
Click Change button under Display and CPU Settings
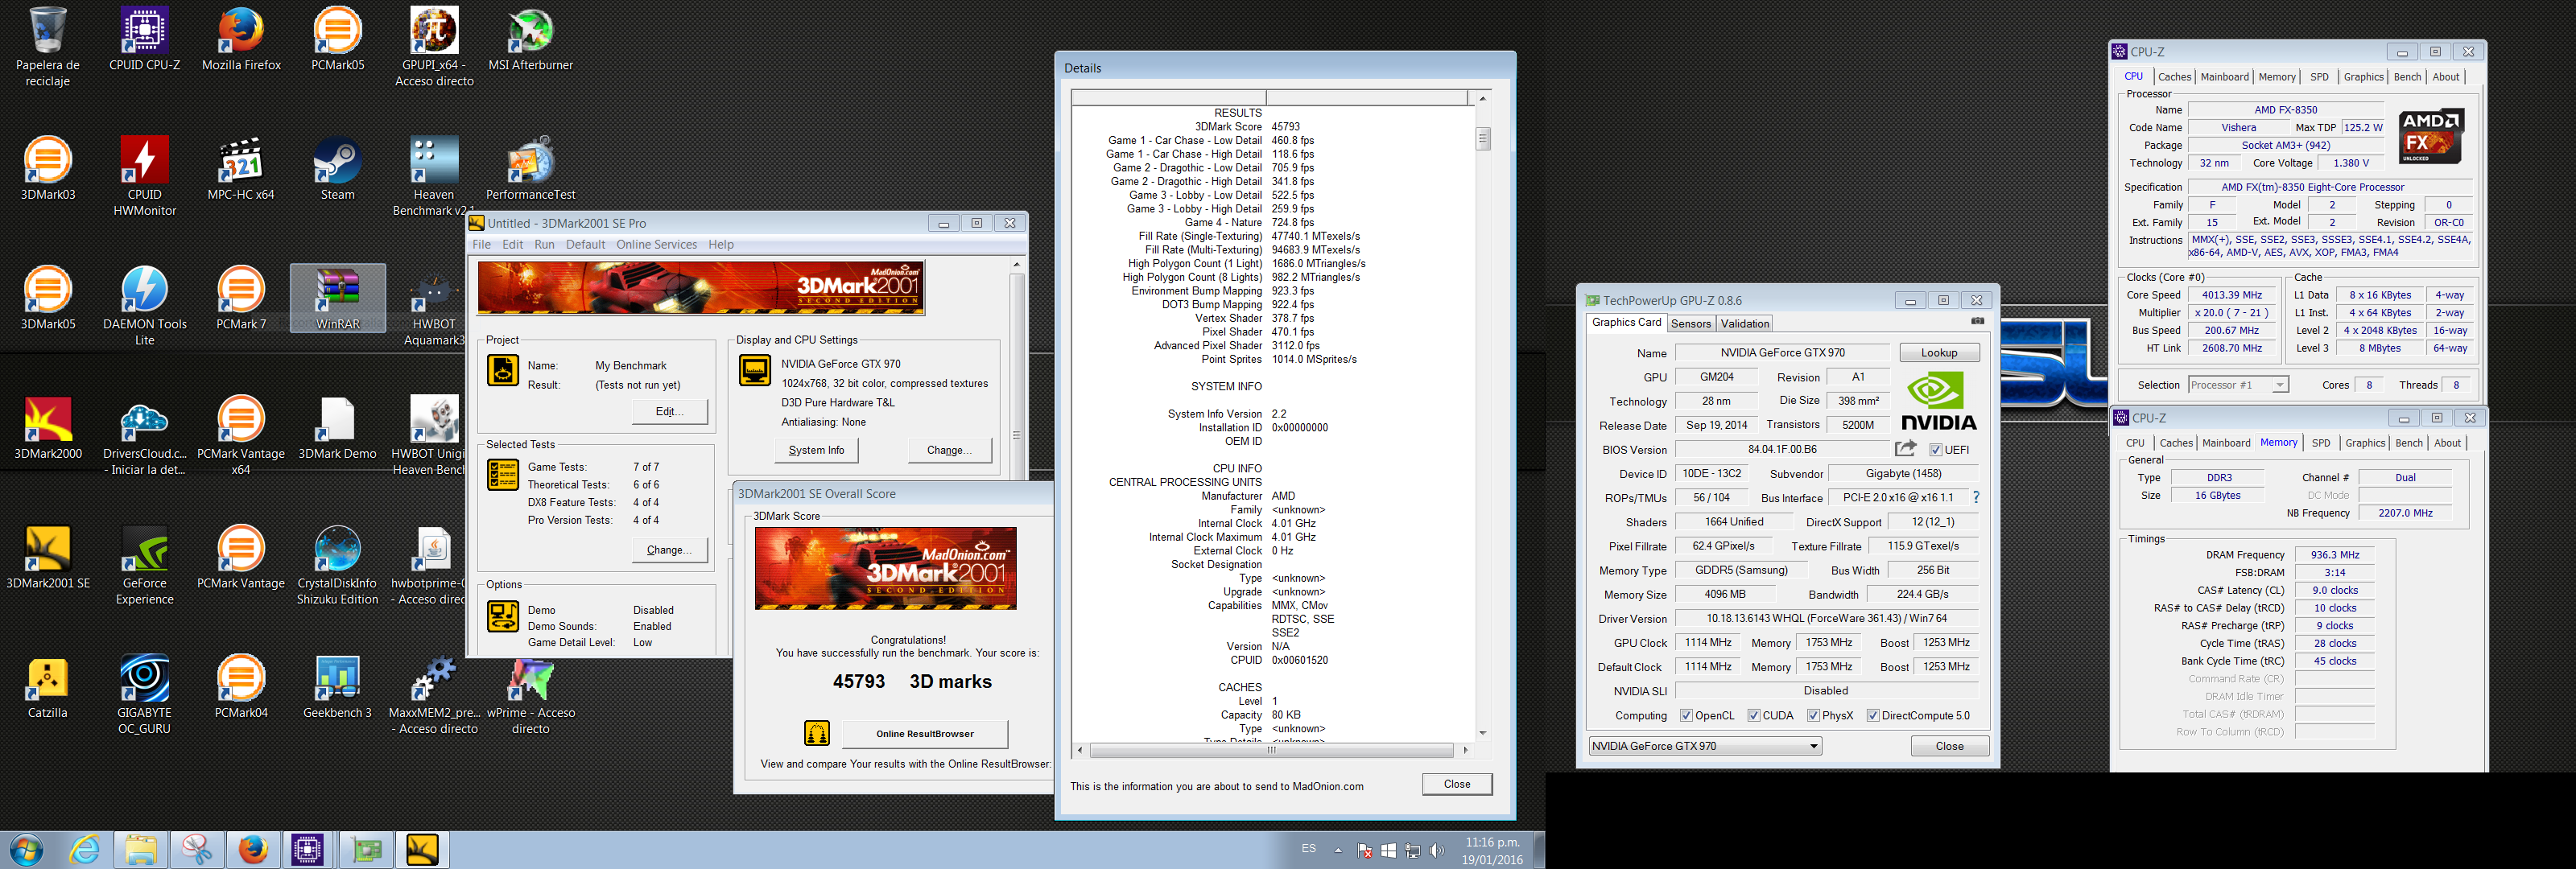[x=949, y=450]
